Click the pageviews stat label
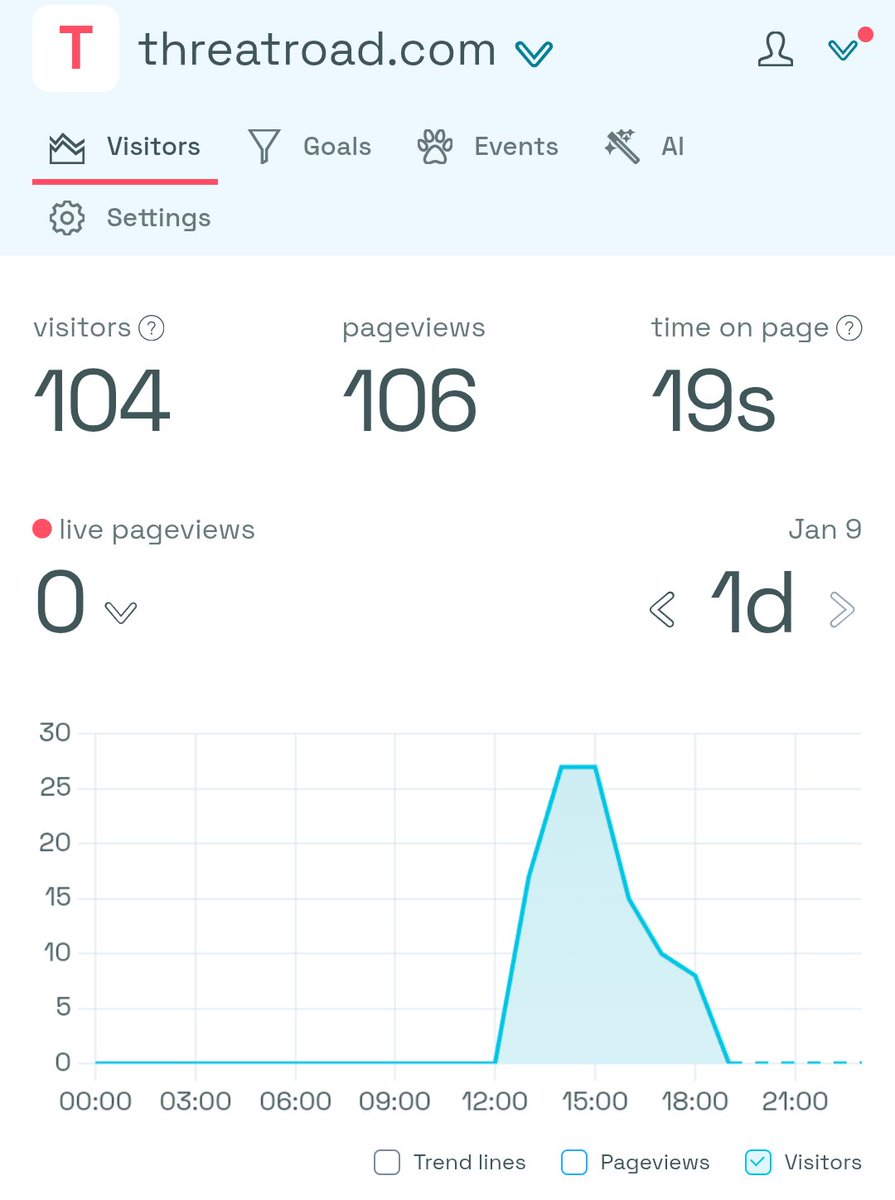The height and width of the screenshot is (1200, 895). [x=413, y=328]
